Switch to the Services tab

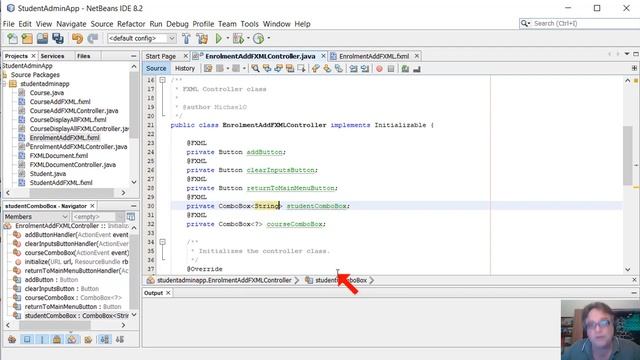(x=52, y=56)
